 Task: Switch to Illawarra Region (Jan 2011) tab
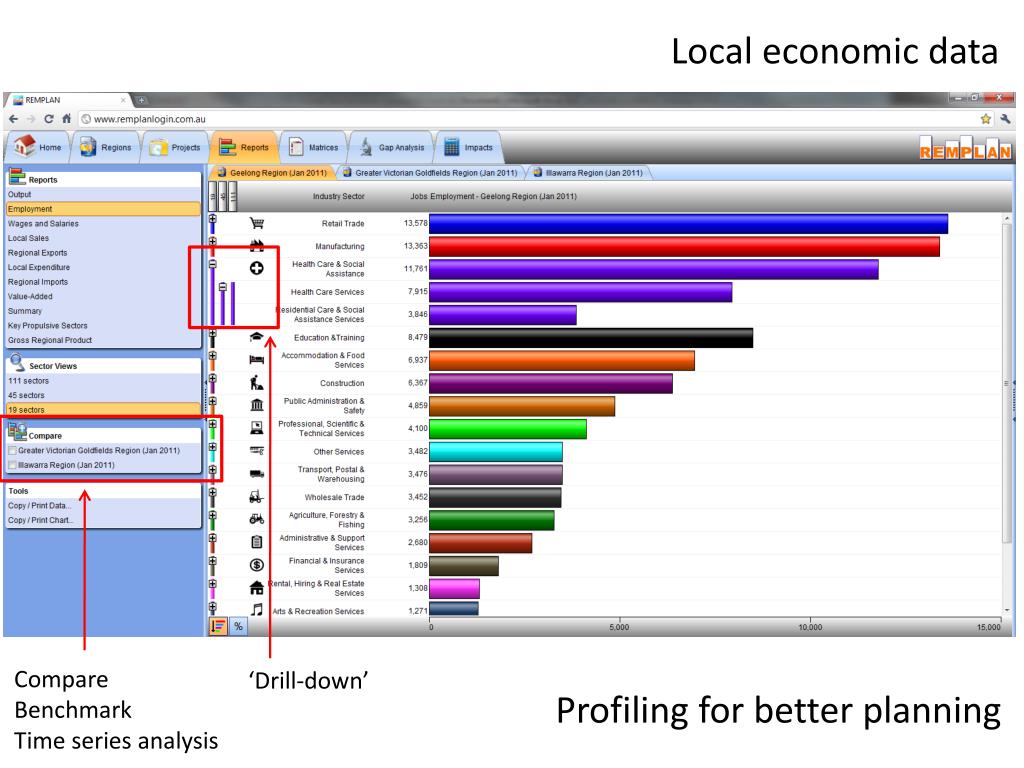tap(588, 173)
